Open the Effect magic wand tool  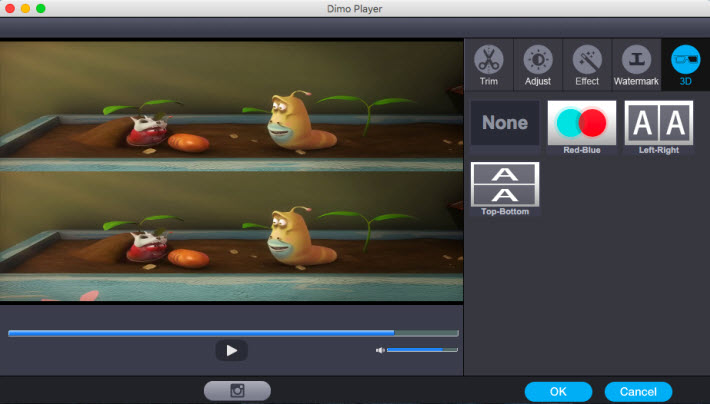coord(587,65)
